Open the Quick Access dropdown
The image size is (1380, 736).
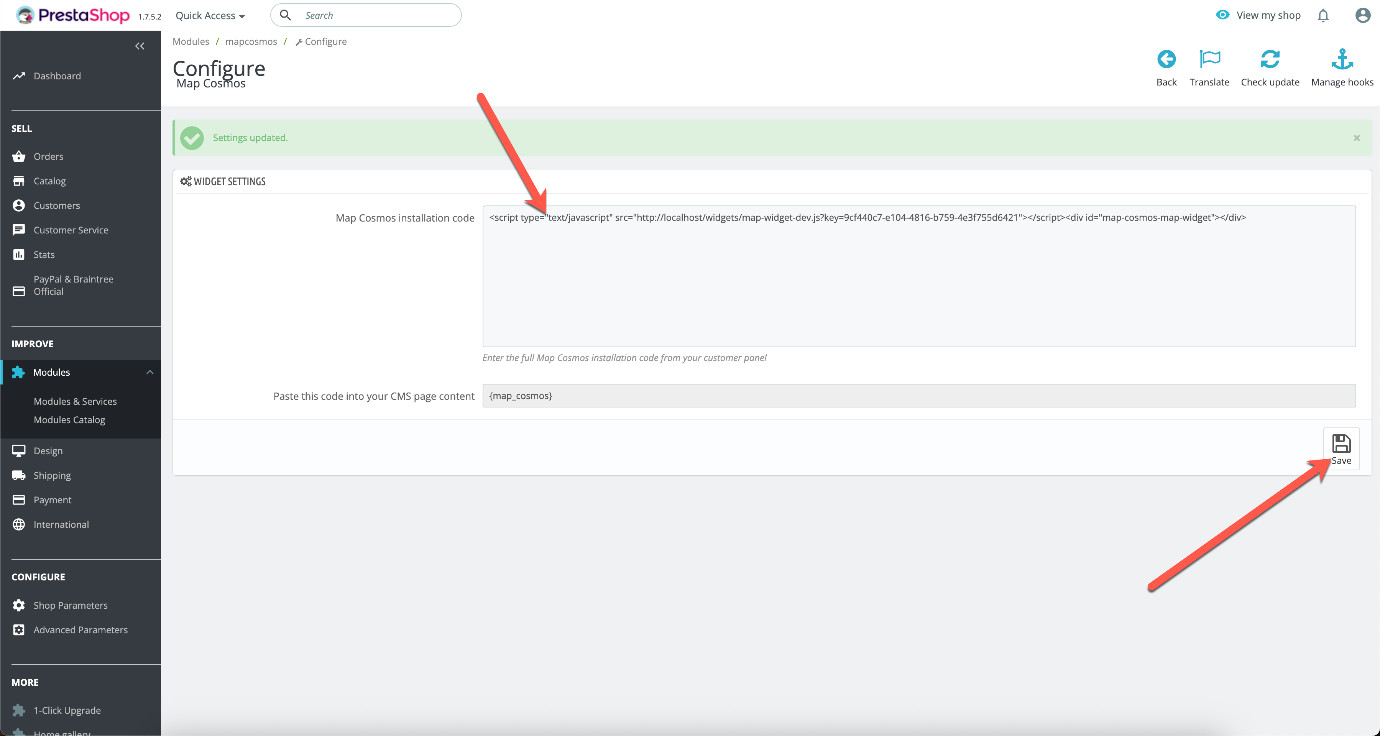(210, 16)
